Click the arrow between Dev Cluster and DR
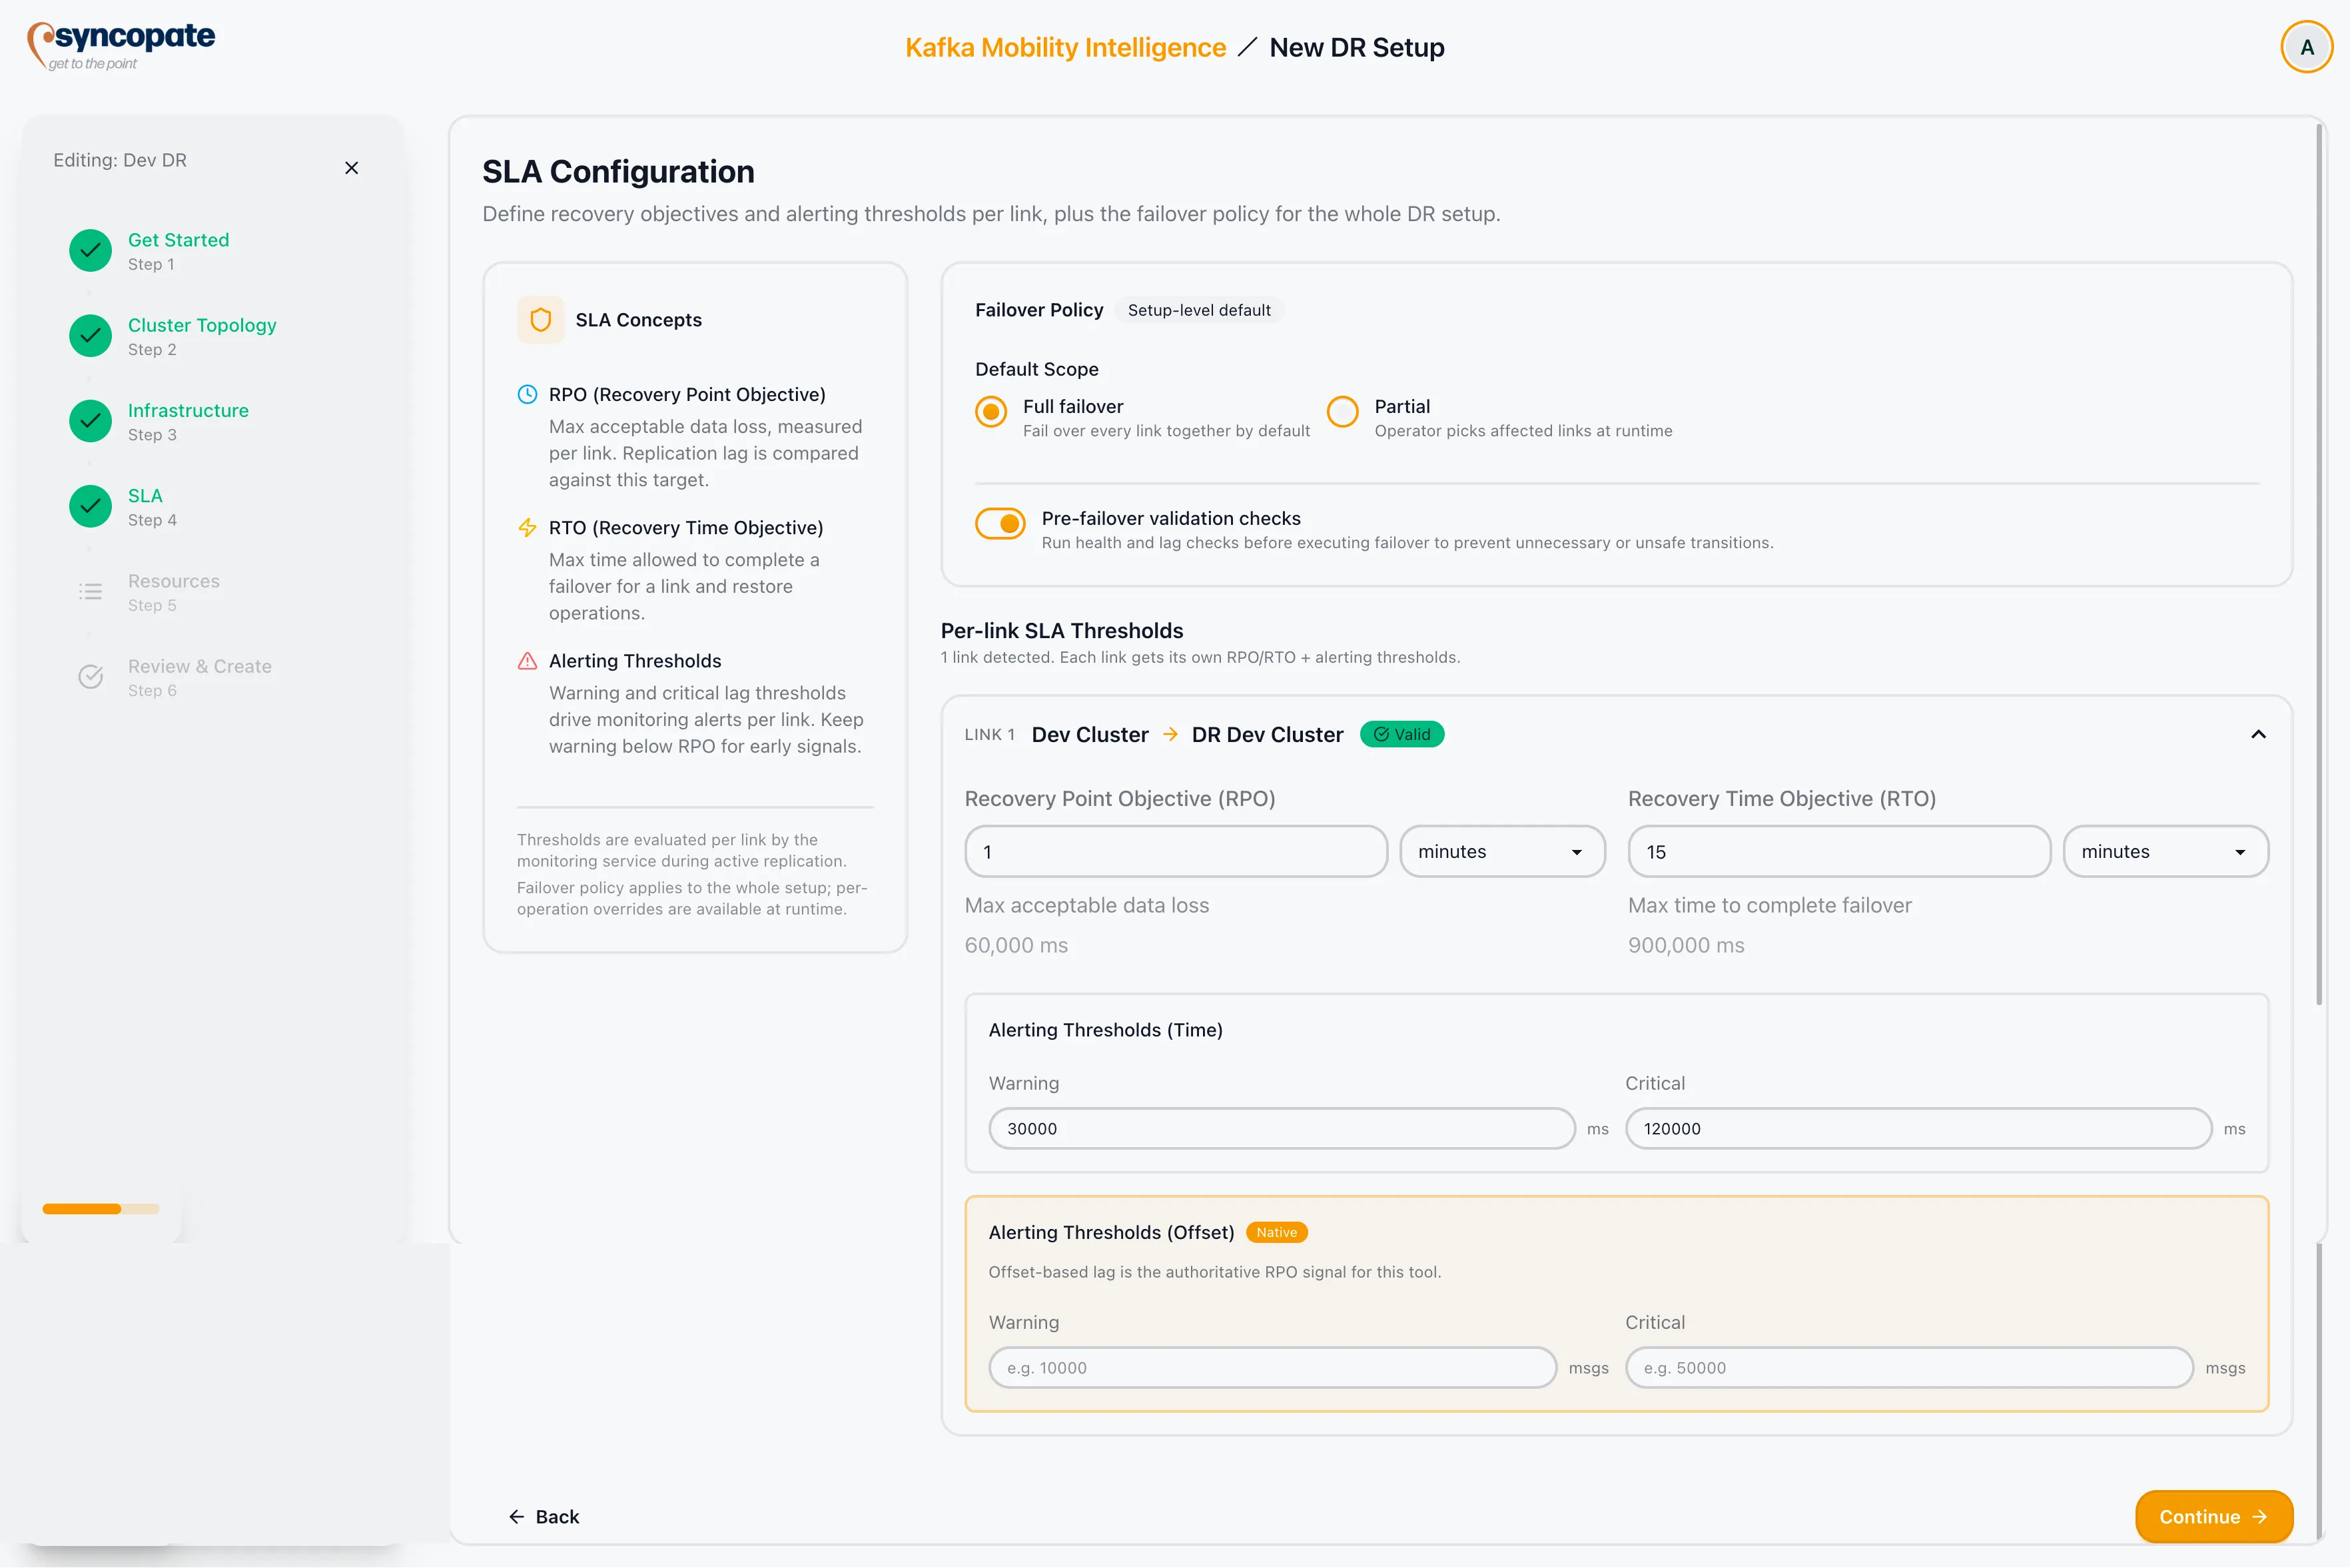2350x1568 pixels. coord(1170,735)
